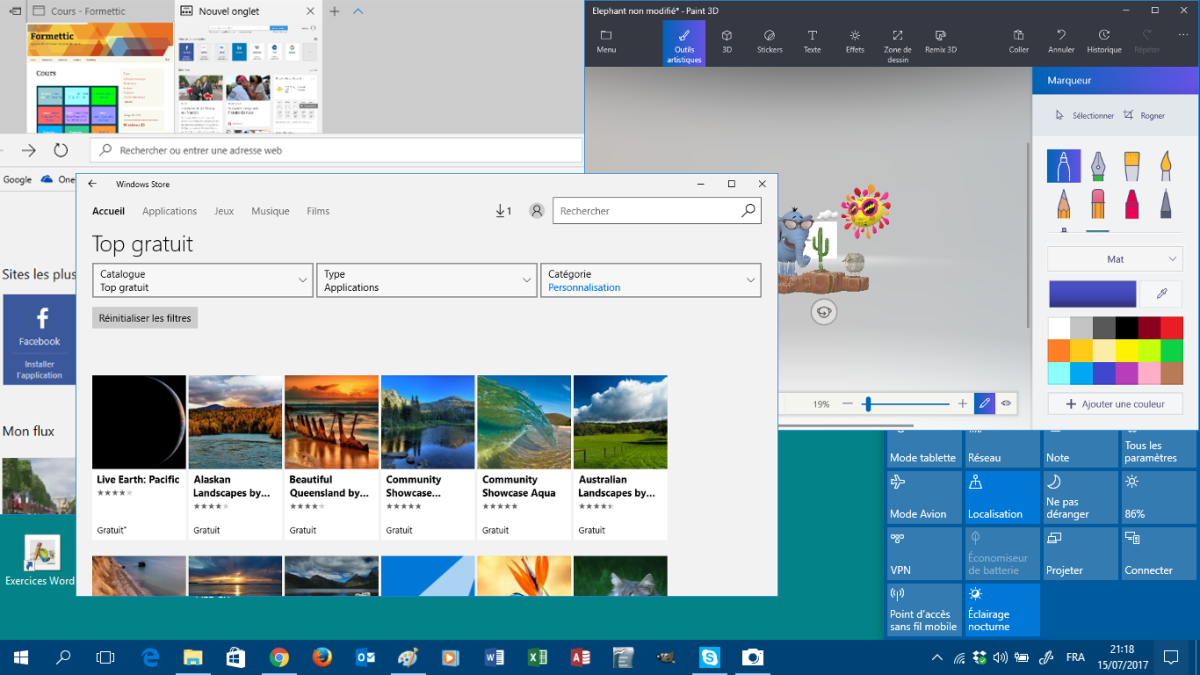Click the 3D view rotate handle under the scene
1200x675 pixels.
pyautogui.click(x=824, y=312)
